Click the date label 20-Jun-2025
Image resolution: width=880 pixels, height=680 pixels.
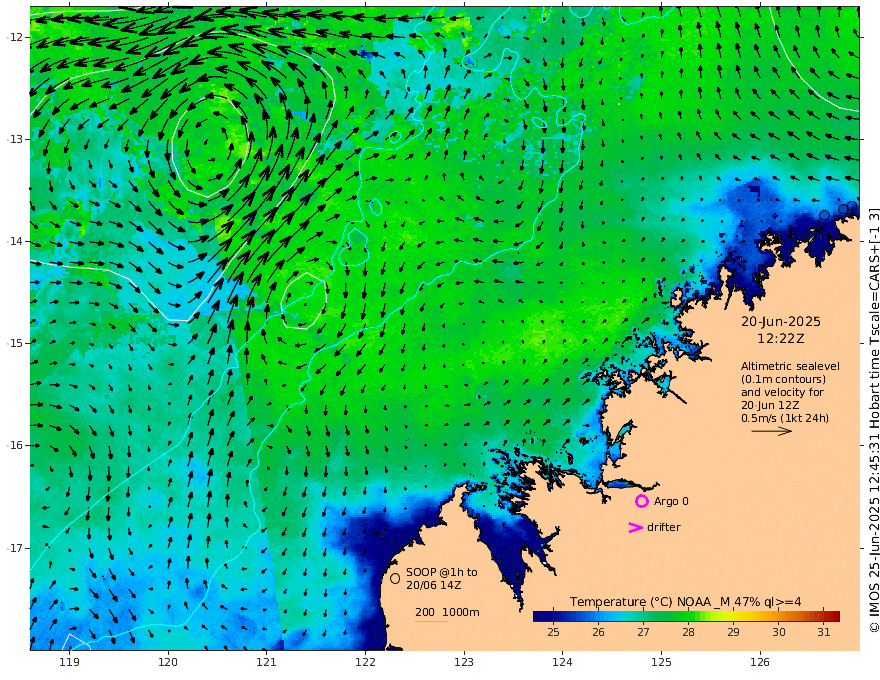pyautogui.click(x=781, y=322)
